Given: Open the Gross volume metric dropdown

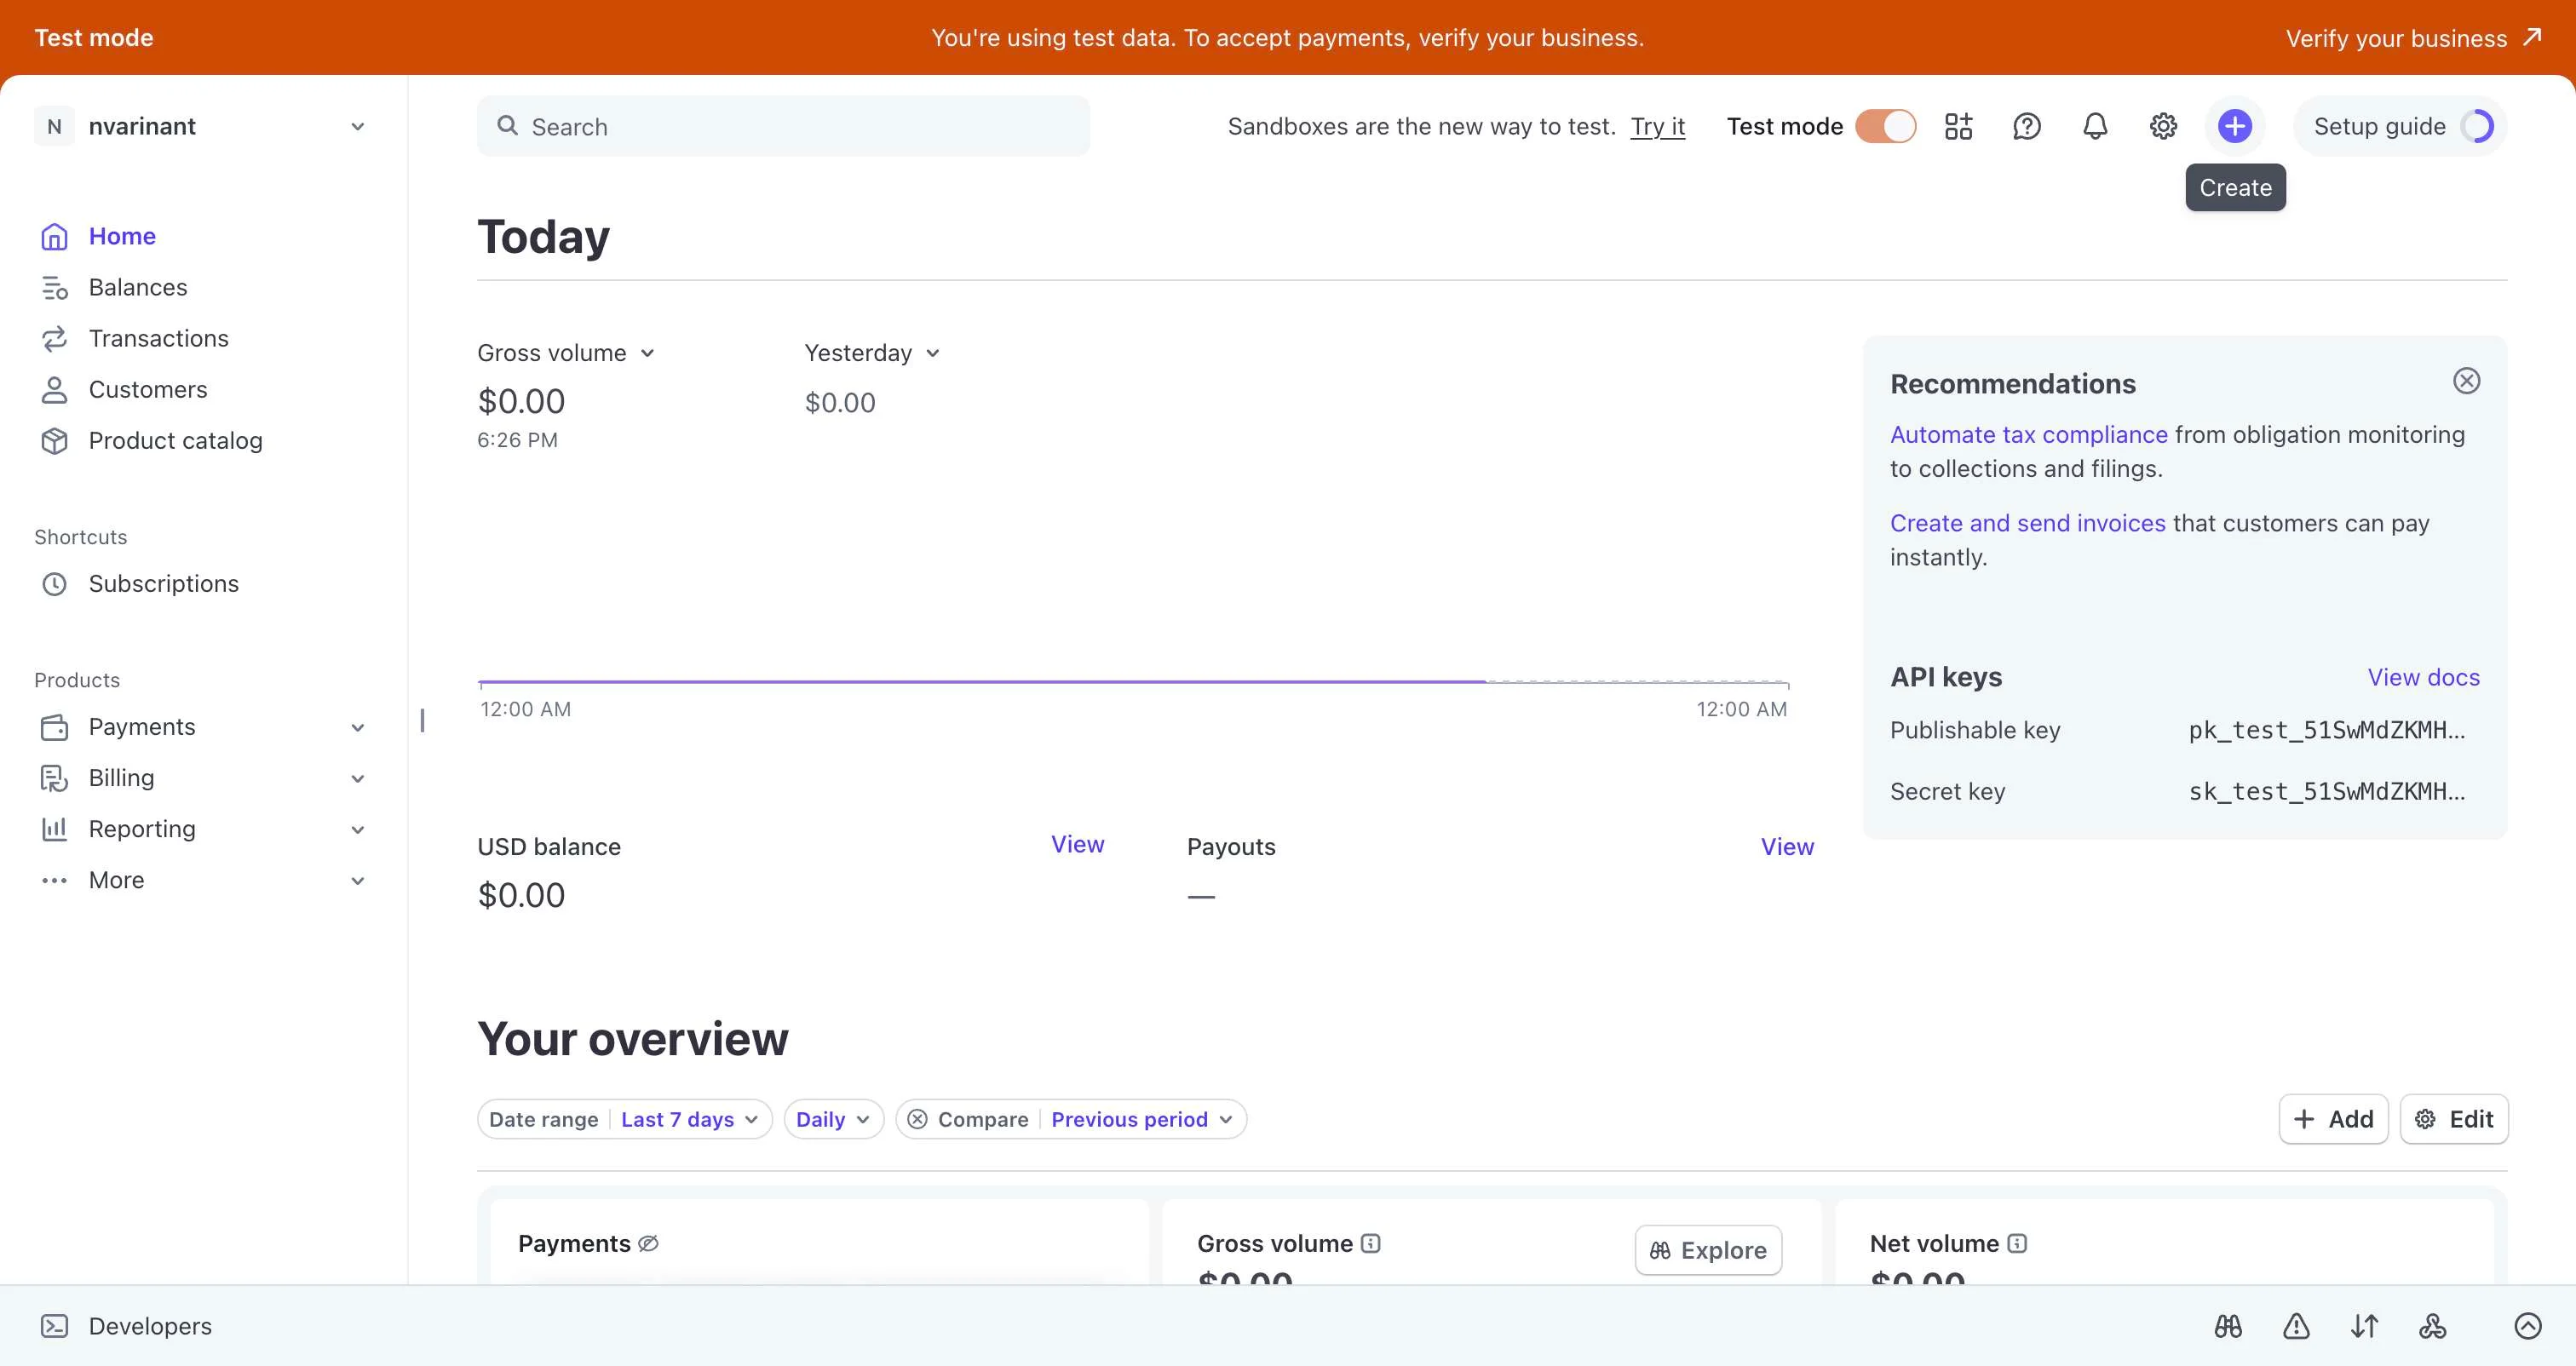Looking at the screenshot, I should [565, 353].
